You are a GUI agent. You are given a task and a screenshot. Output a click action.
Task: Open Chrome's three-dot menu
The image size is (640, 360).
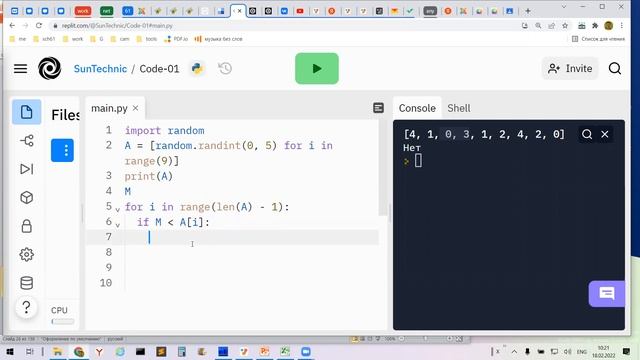[622, 26]
